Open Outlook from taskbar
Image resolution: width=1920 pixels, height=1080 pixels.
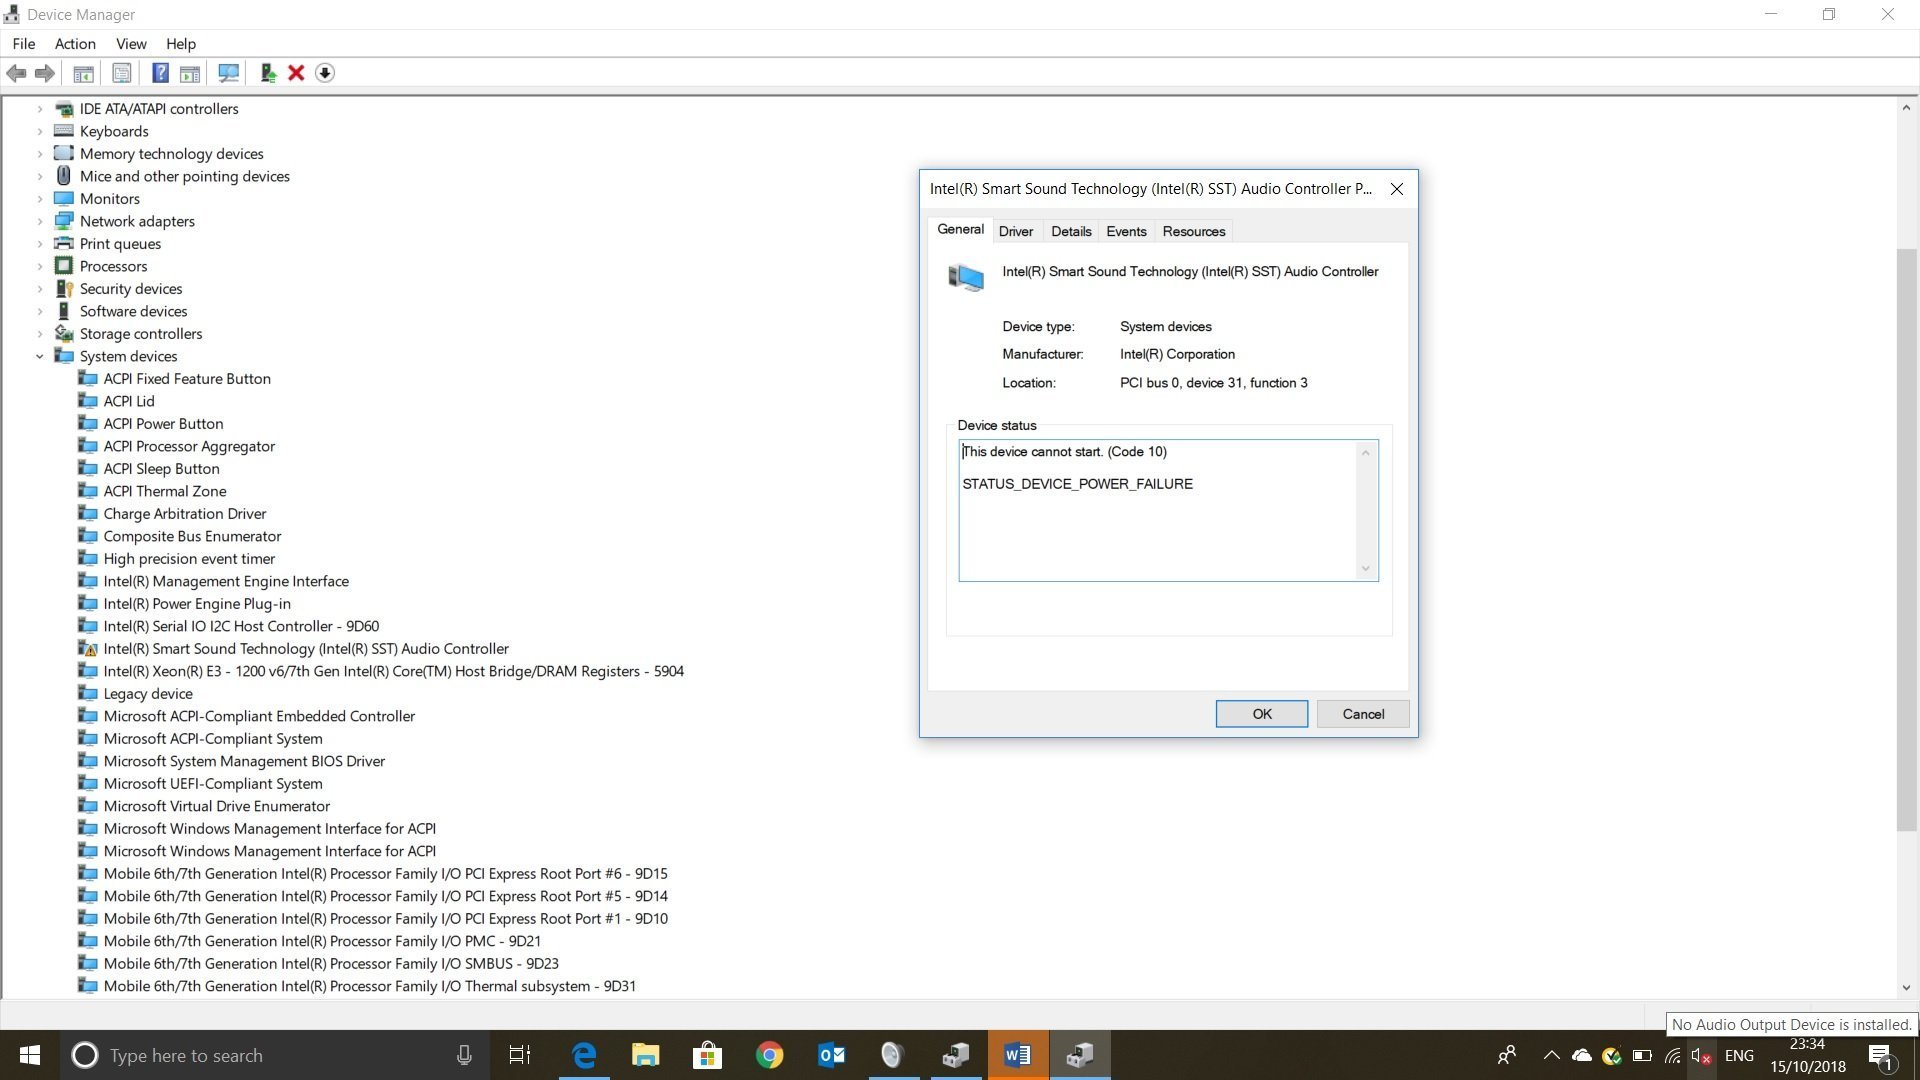tap(832, 1055)
